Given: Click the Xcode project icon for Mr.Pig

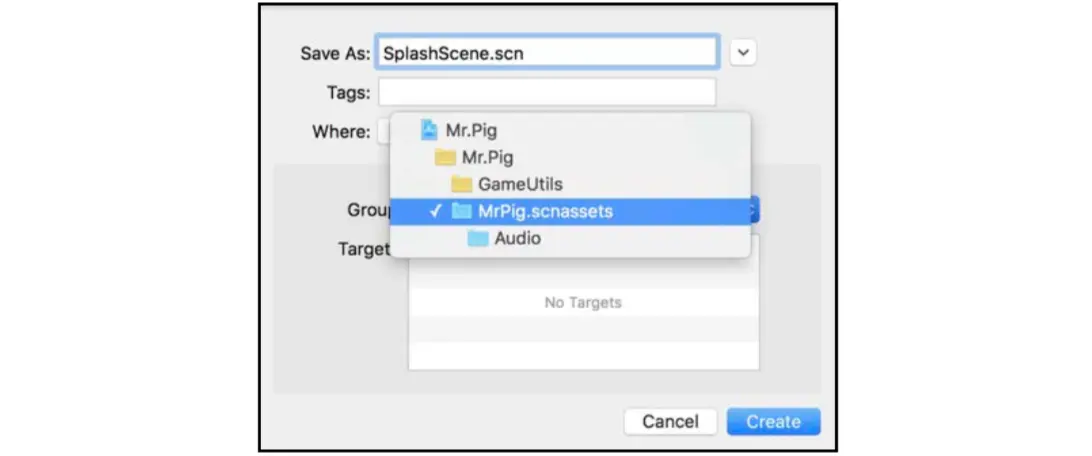Looking at the screenshot, I should (429, 129).
